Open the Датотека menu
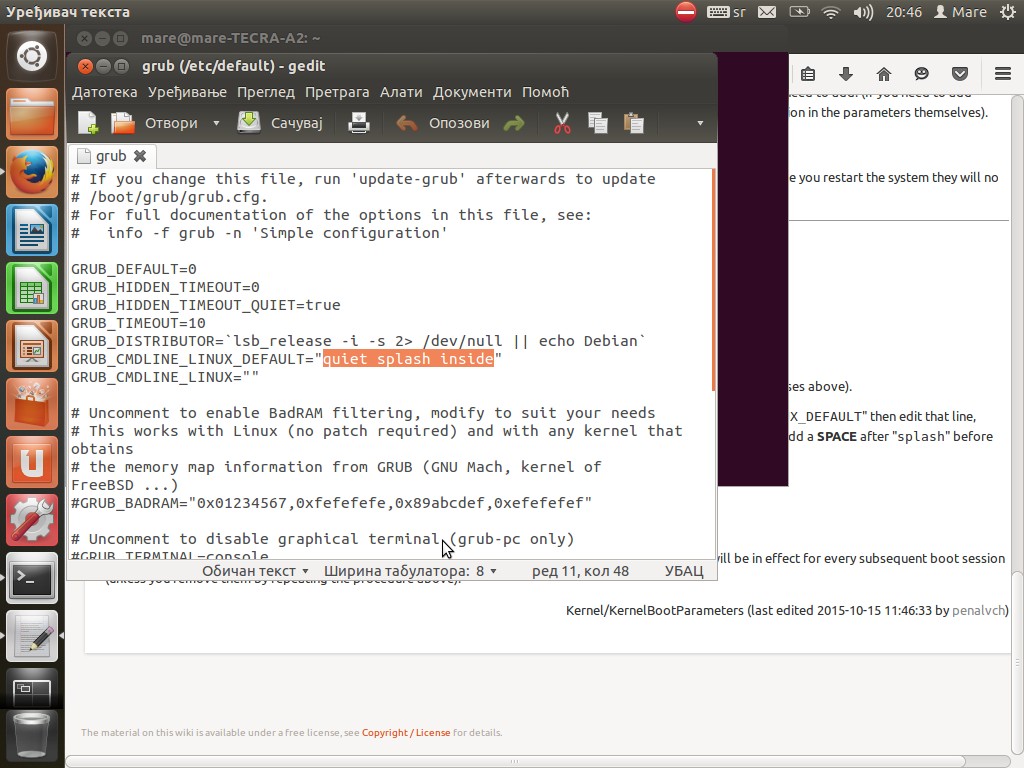The image size is (1024, 768). point(104,92)
